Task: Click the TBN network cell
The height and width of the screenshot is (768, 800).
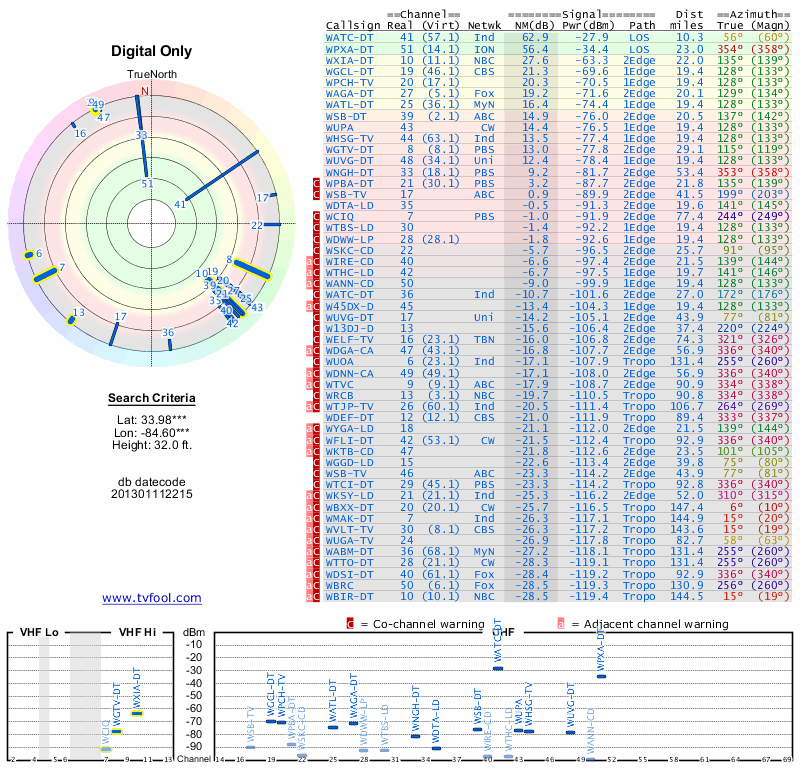Action: tap(484, 340)
